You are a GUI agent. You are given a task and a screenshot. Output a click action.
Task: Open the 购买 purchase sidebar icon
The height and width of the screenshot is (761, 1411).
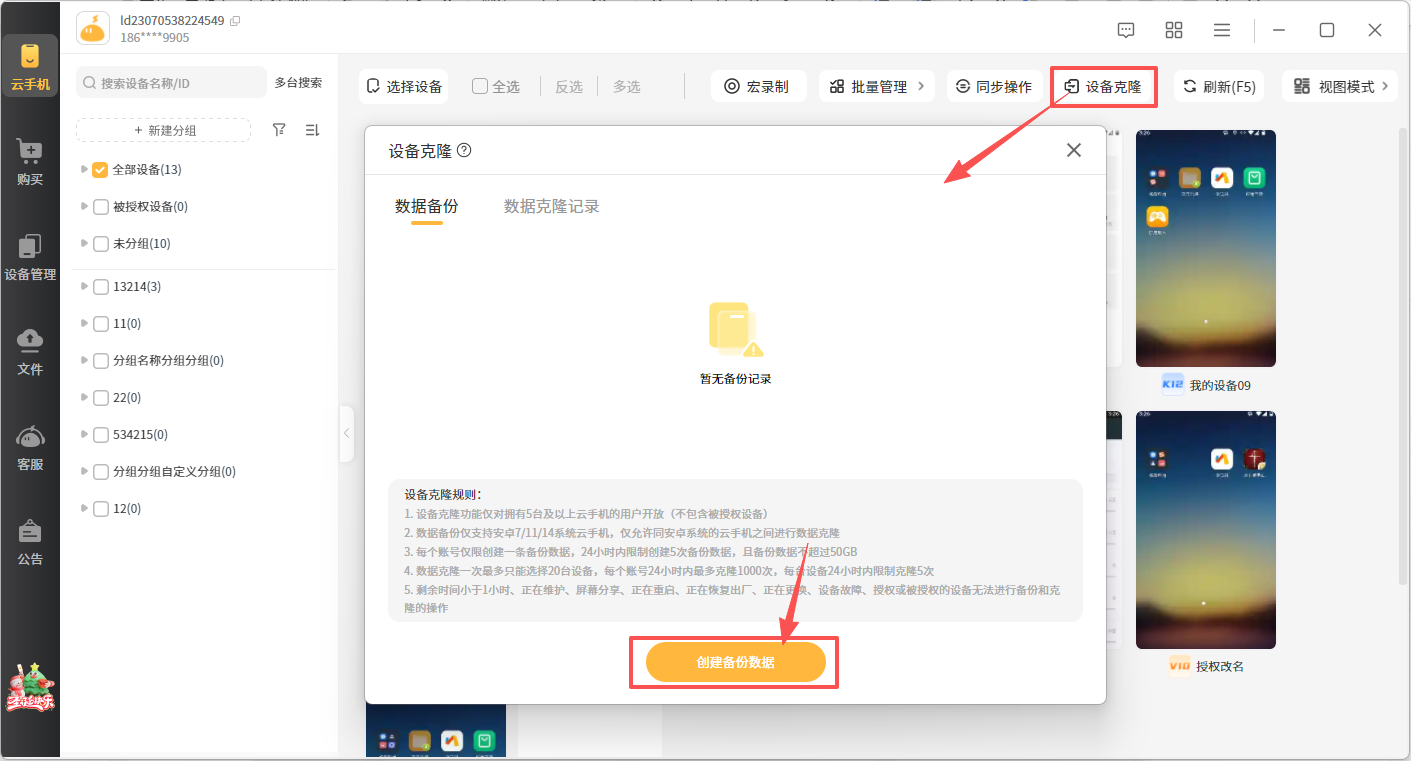pos(30,162)
